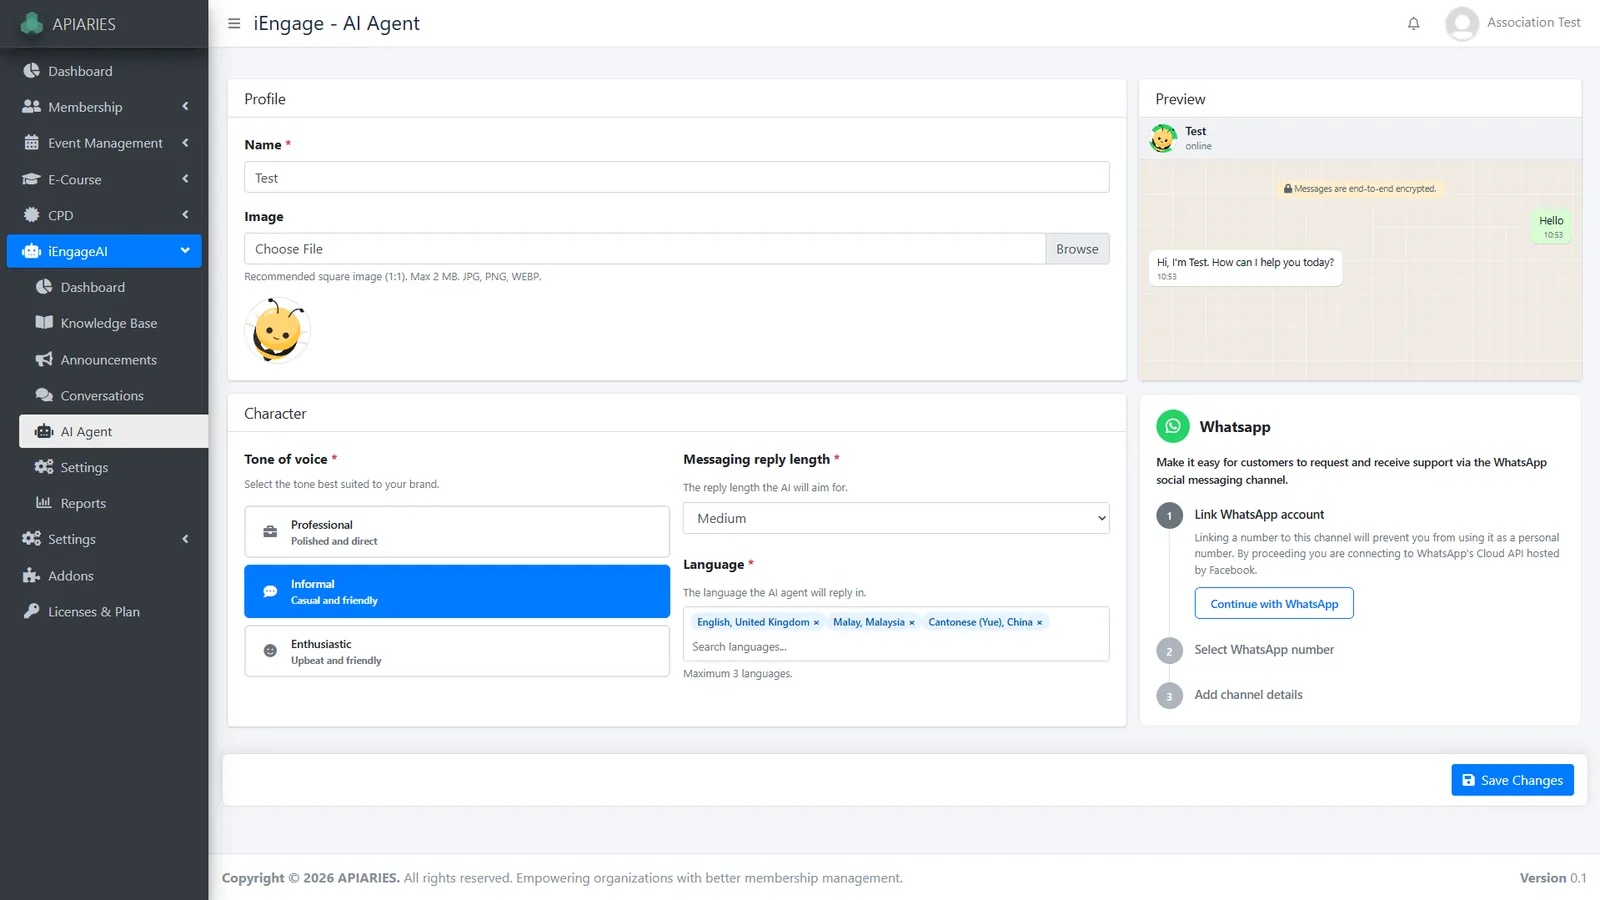The image size is (1600, 900).
Task: Open the iEngageAI Dashboard submenu item
Action: [114, 287]
